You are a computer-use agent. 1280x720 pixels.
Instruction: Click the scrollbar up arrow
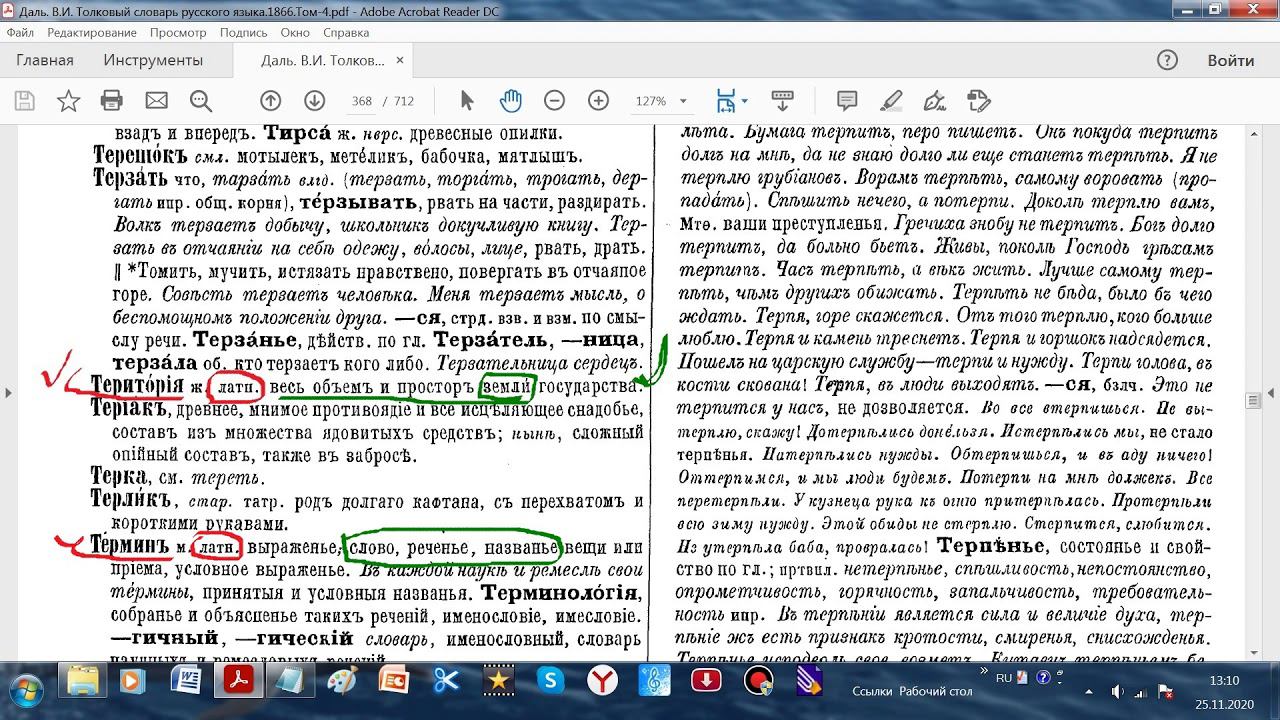(x=1252, y=134)
